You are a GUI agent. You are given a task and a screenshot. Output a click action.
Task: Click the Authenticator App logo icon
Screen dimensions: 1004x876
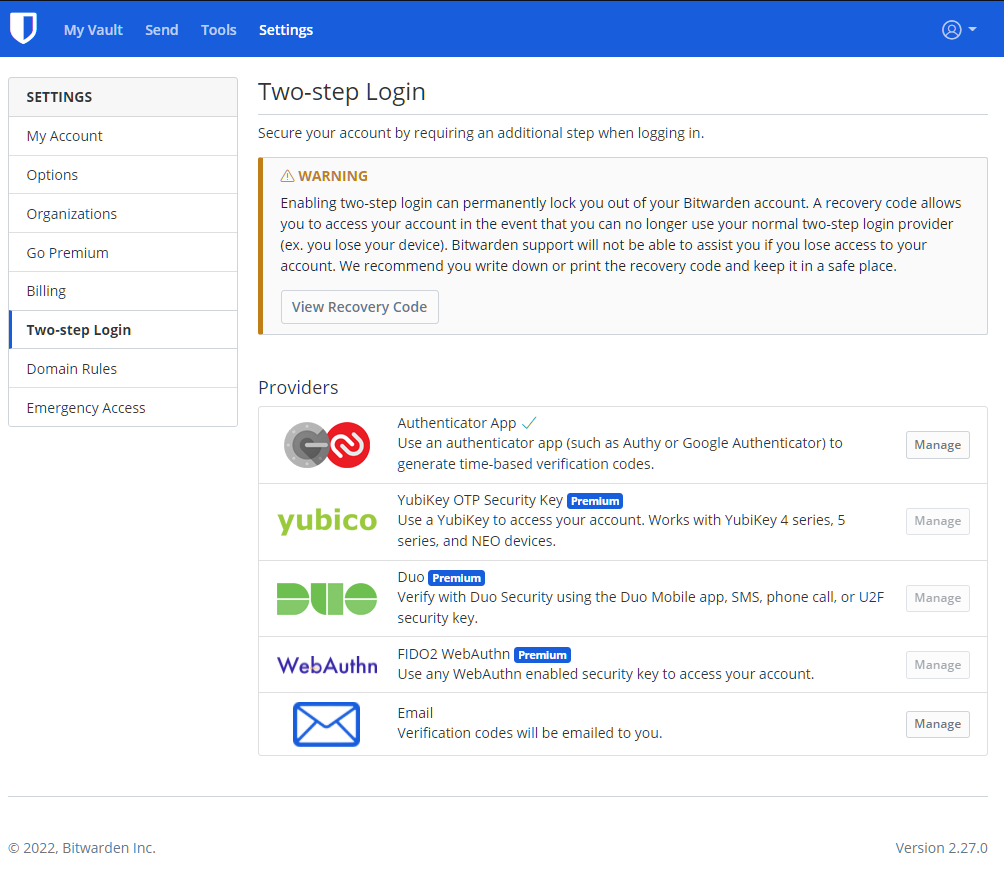[327, 445]
